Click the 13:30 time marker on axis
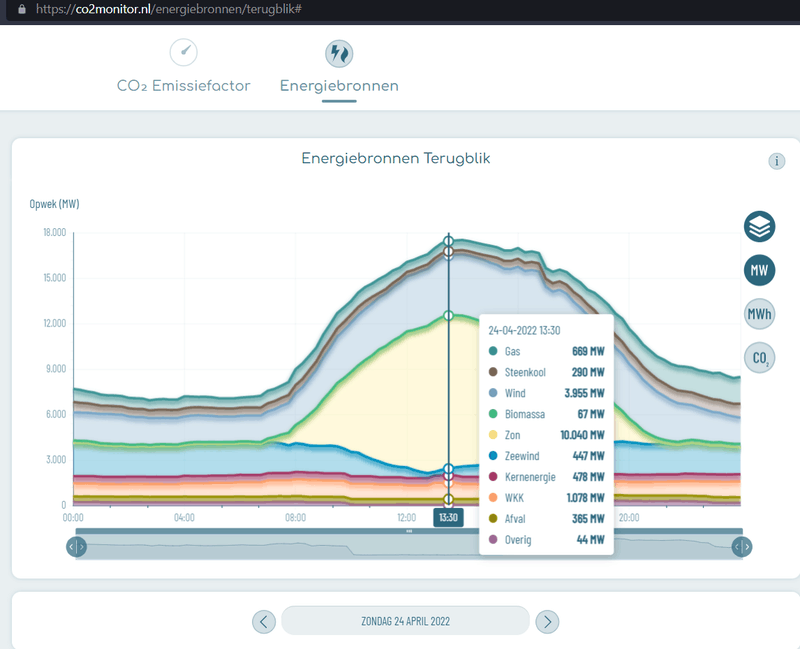The width and height of the screenshot is (800, 649). coord(448,517)
